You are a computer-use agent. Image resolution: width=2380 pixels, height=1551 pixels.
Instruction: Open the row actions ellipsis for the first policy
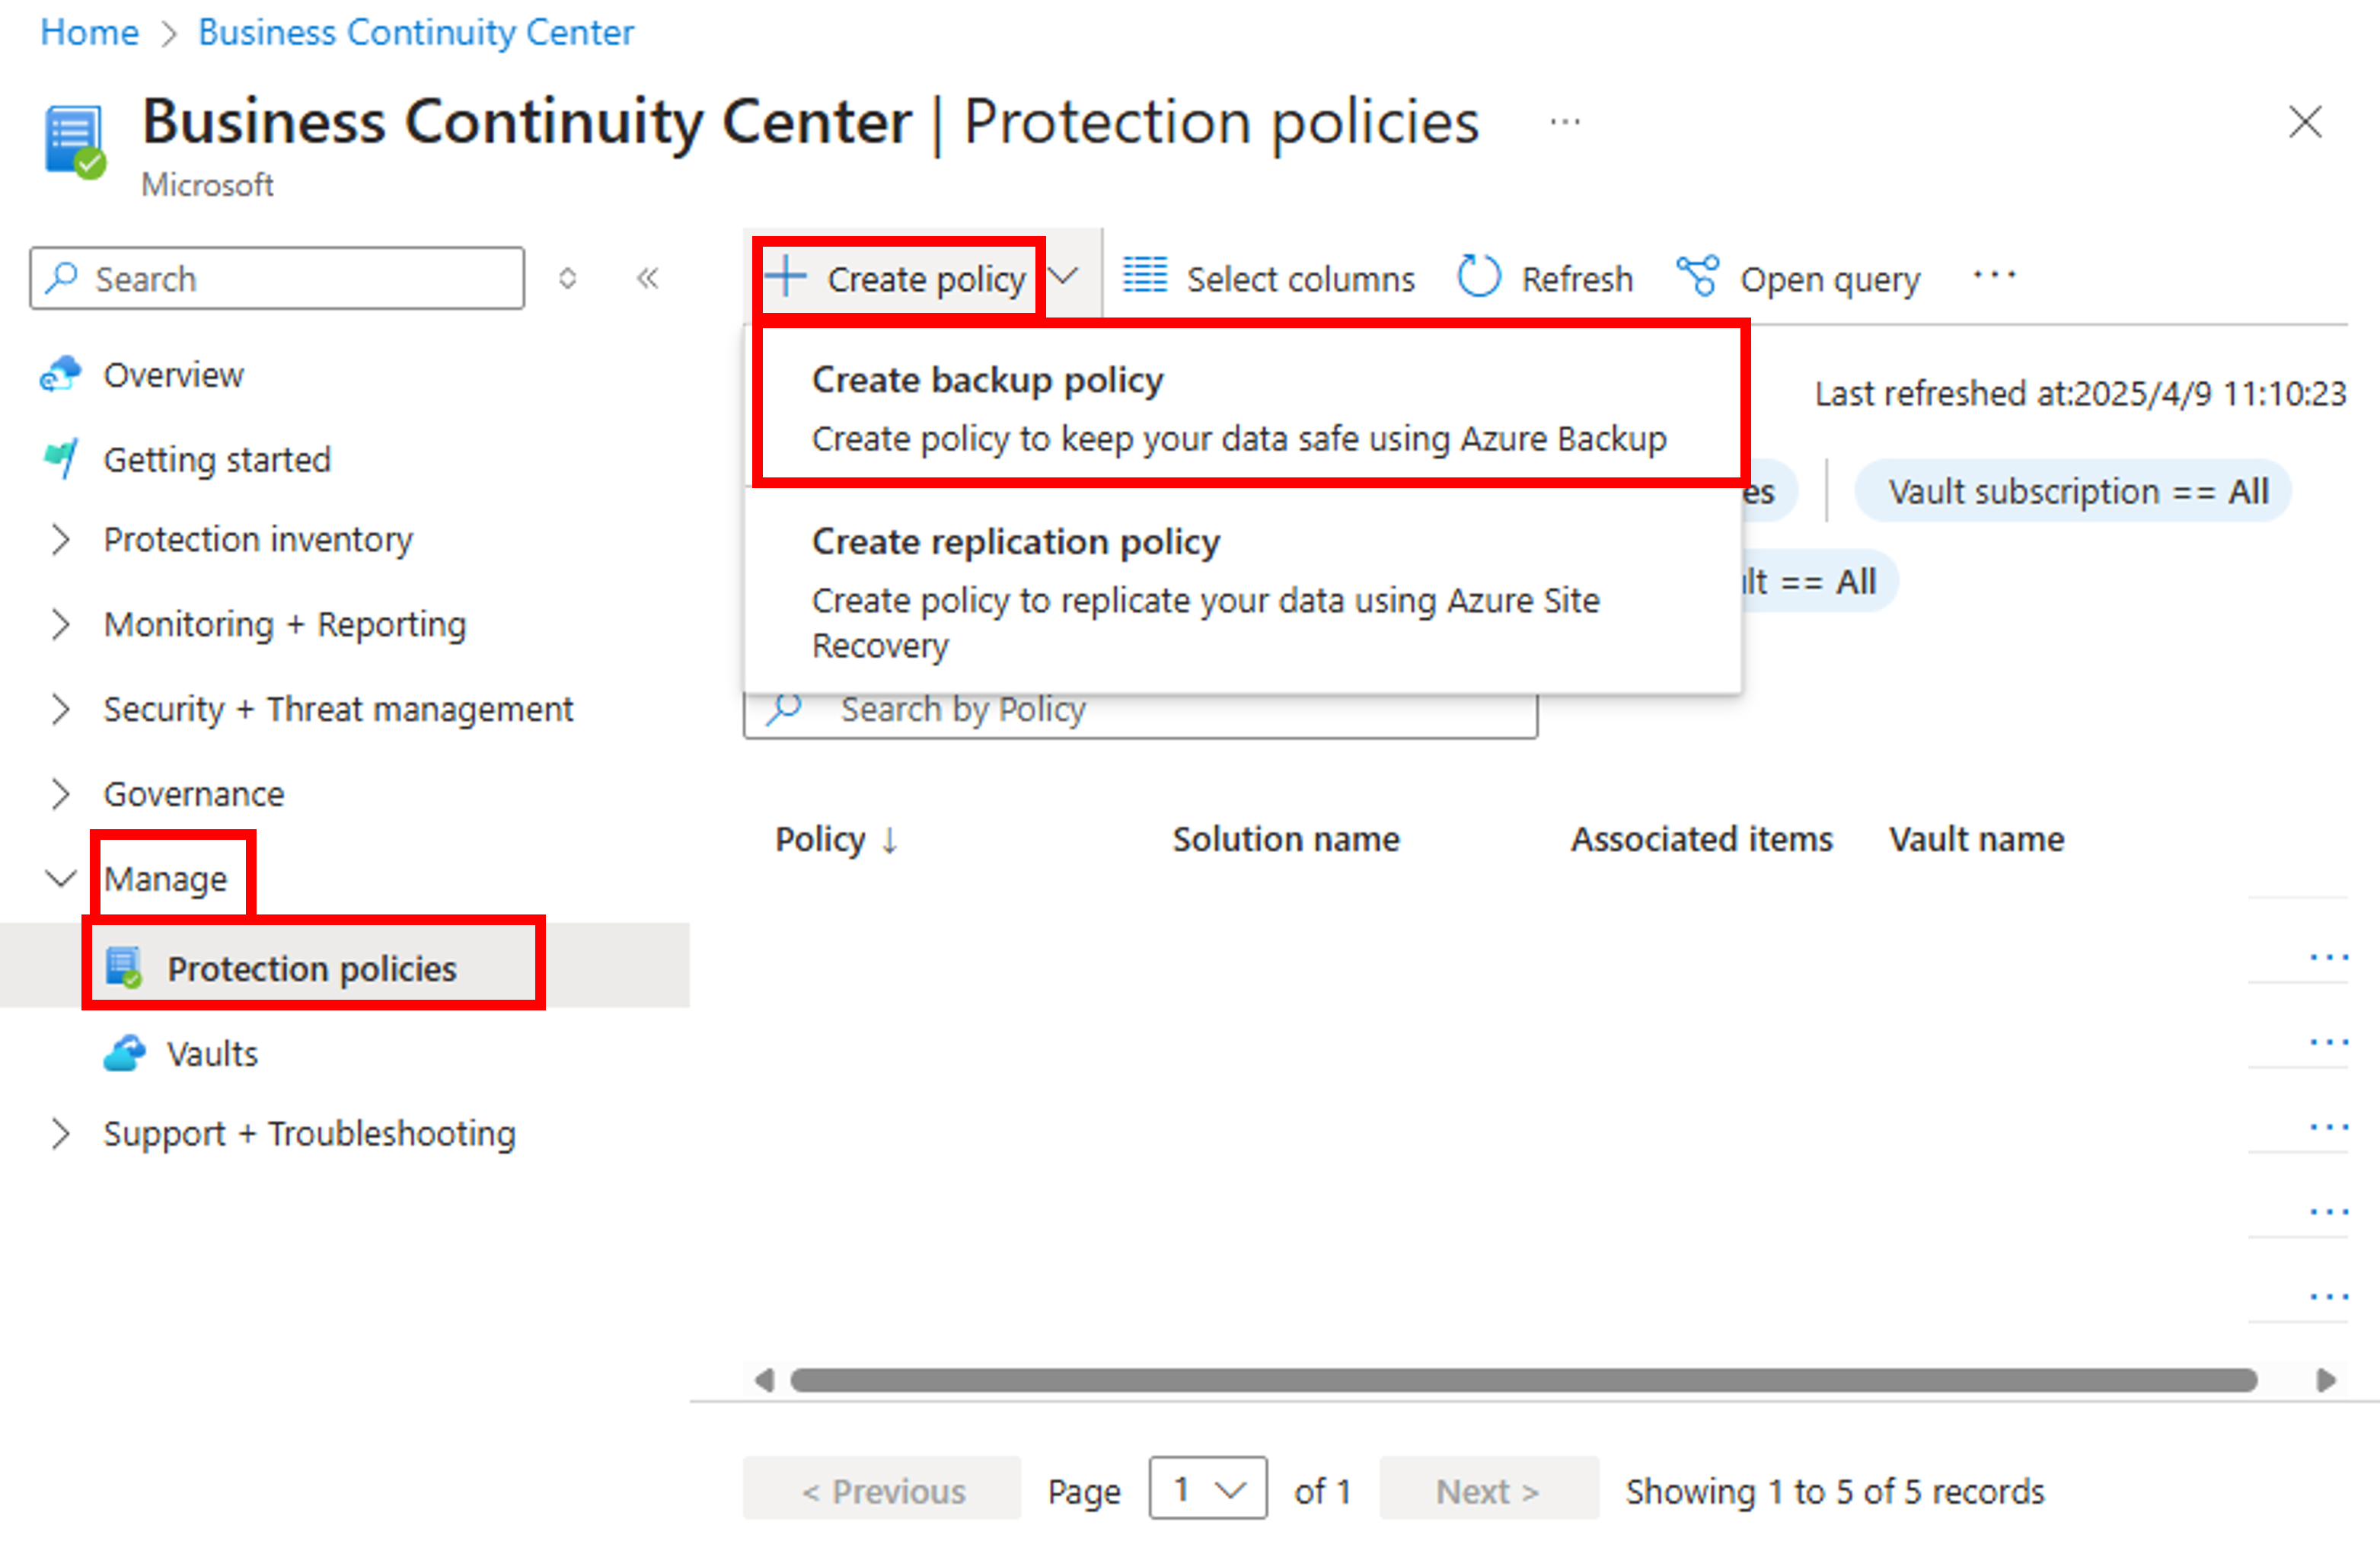click(2328, 957)
